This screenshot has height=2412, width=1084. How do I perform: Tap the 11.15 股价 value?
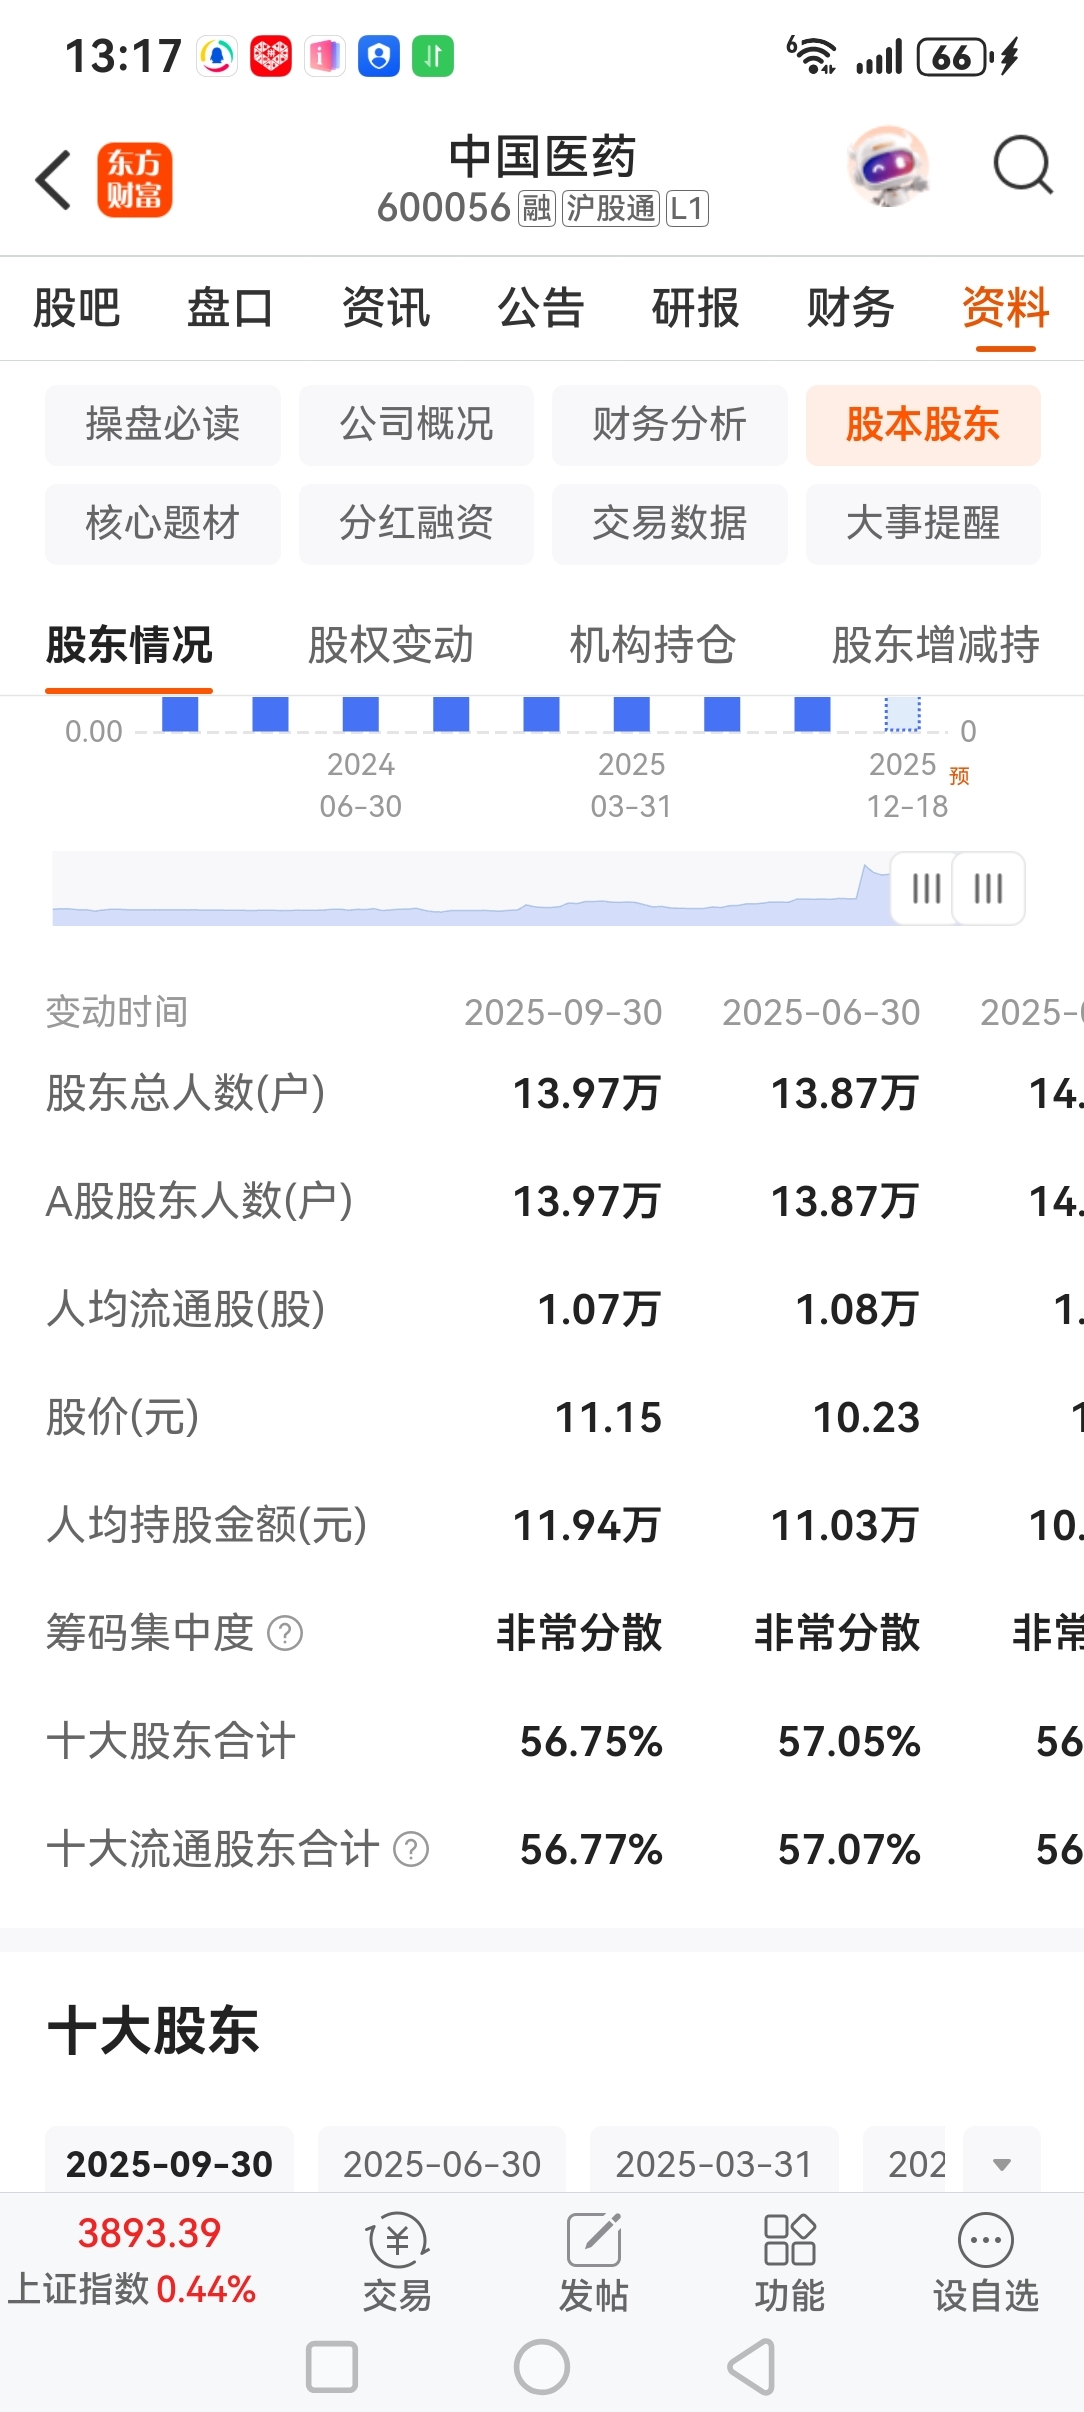coord(608,1417)
